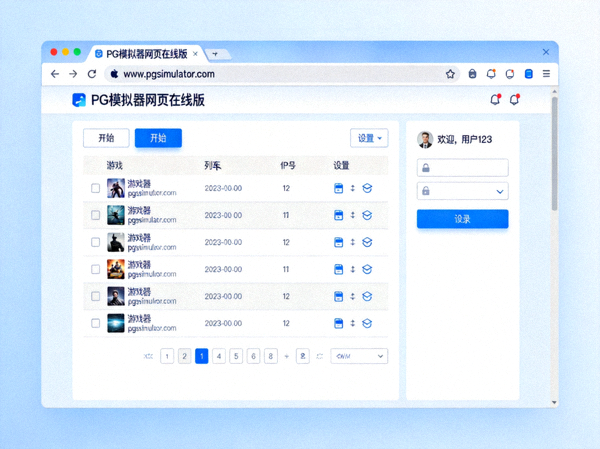Click the calendar icon in the last game row

338,323
